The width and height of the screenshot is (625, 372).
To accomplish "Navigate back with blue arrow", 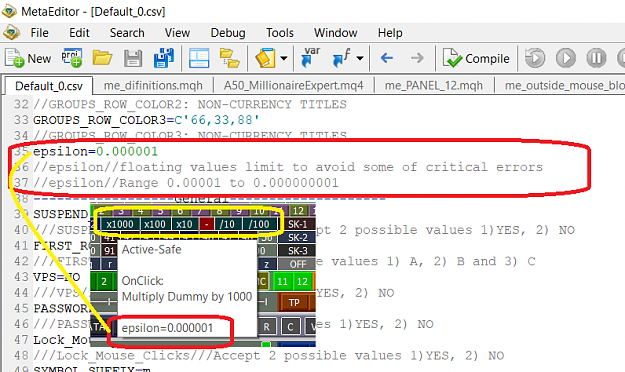I will click(387, 58).
